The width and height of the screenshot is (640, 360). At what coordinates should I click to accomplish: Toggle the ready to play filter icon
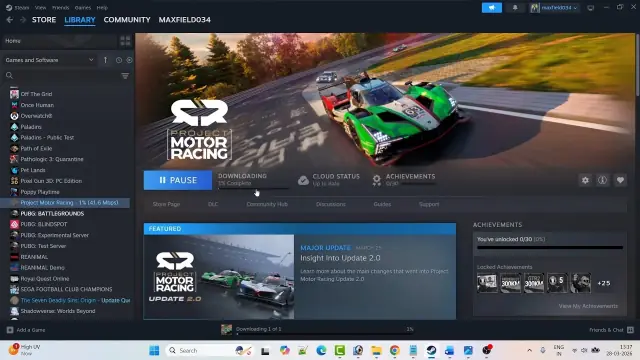click(129, 60)
